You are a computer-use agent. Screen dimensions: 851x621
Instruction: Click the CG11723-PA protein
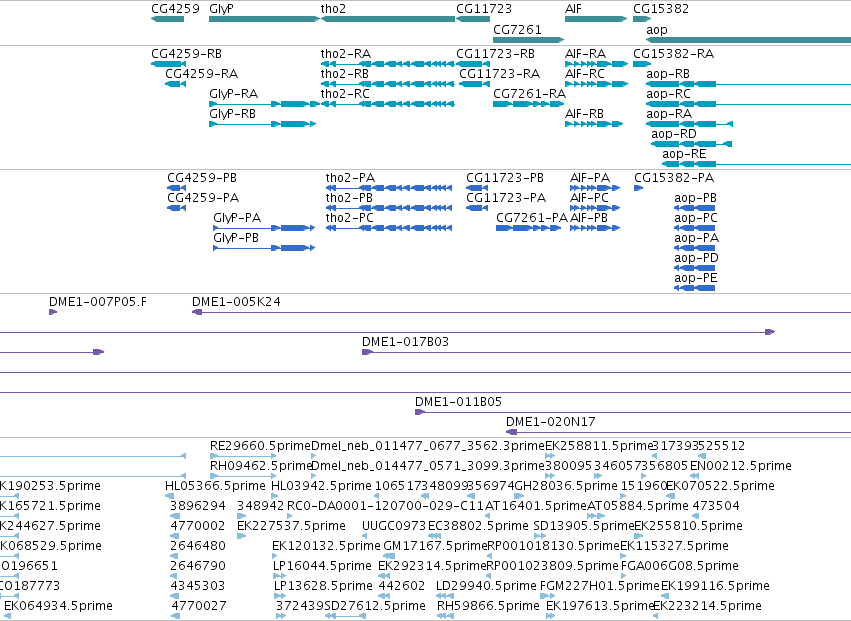coord(506,198)
